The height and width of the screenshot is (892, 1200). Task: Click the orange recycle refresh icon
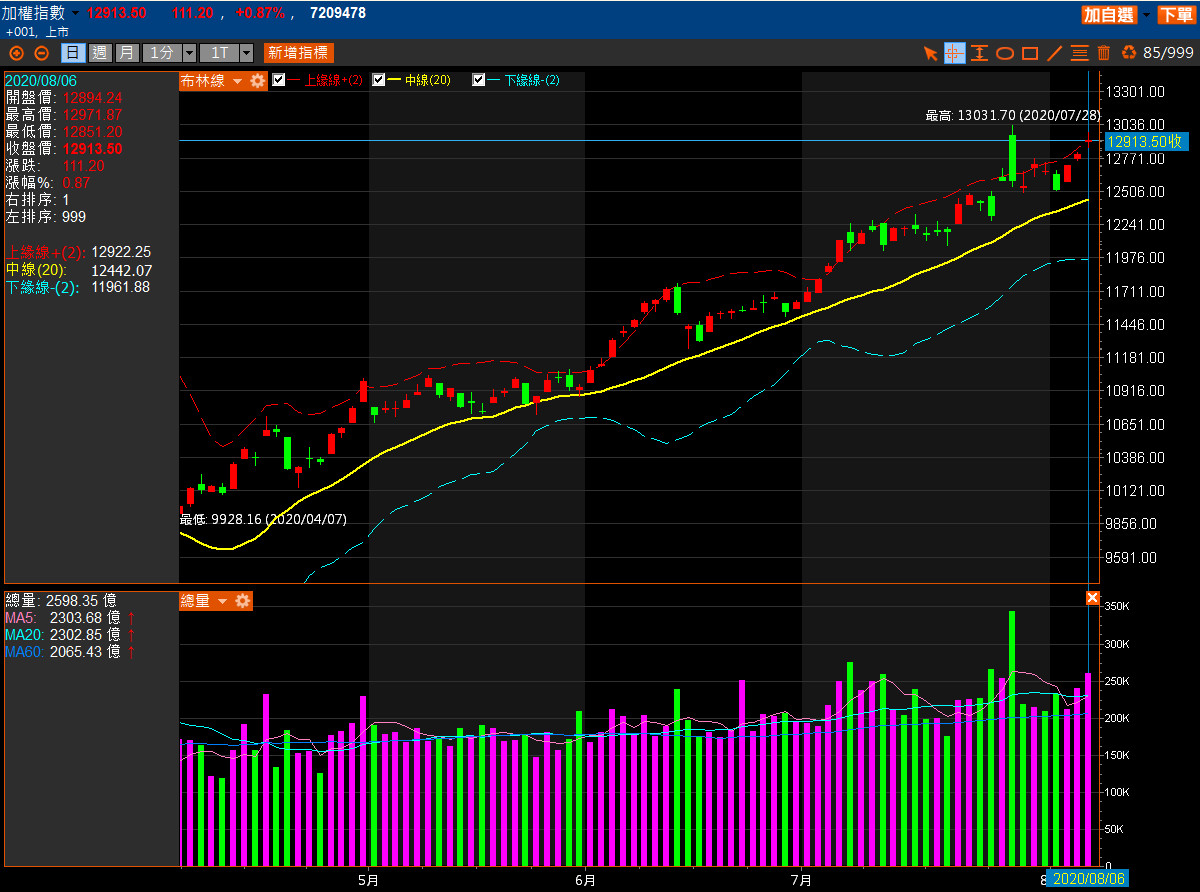coord(1129,53)
